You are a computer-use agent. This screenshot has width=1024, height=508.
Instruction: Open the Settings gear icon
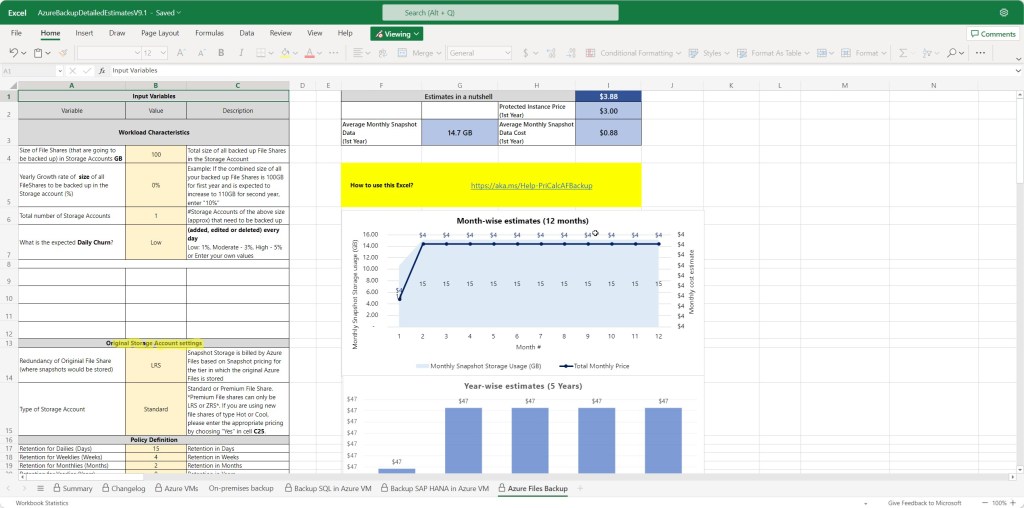click(x=1003, y=13)
